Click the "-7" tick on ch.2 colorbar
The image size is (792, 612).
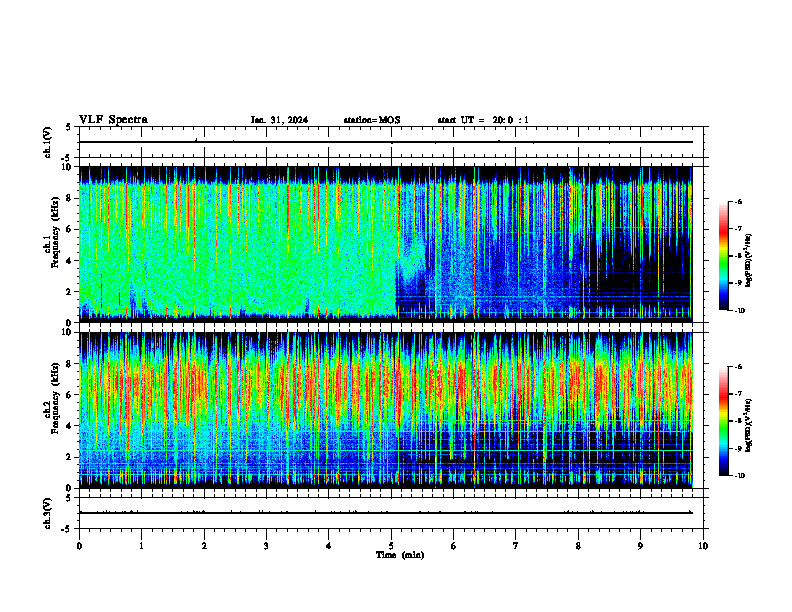click(x=738, y=394)
